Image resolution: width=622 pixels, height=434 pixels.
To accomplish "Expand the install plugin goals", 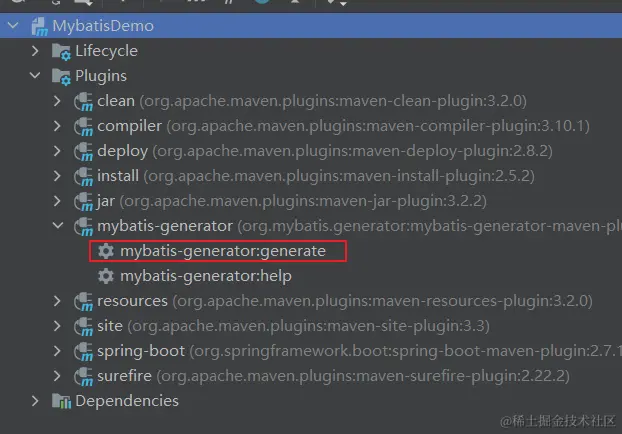I will point(57,176).
